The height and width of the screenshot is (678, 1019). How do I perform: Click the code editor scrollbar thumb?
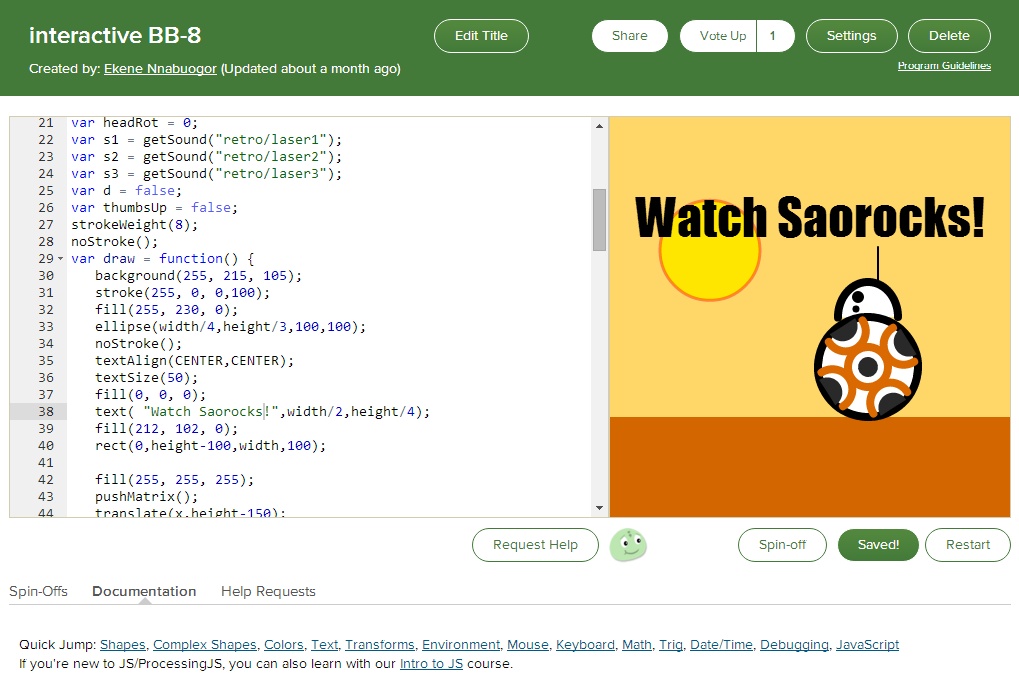pyautogui.click(x=599, y=220)
